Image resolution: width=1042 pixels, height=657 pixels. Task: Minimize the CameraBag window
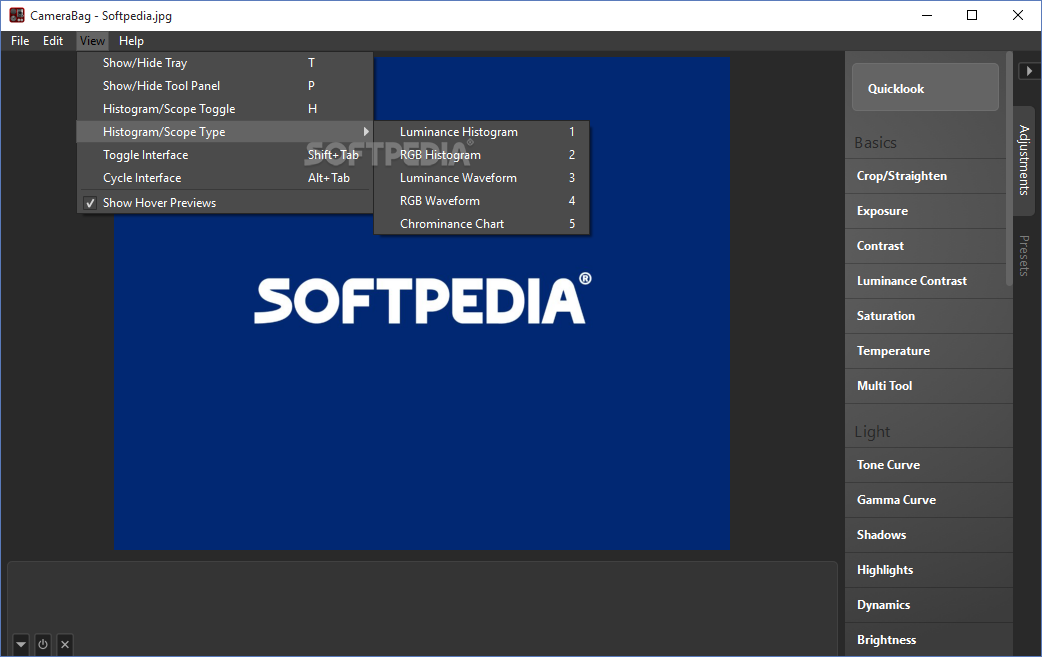927,15
